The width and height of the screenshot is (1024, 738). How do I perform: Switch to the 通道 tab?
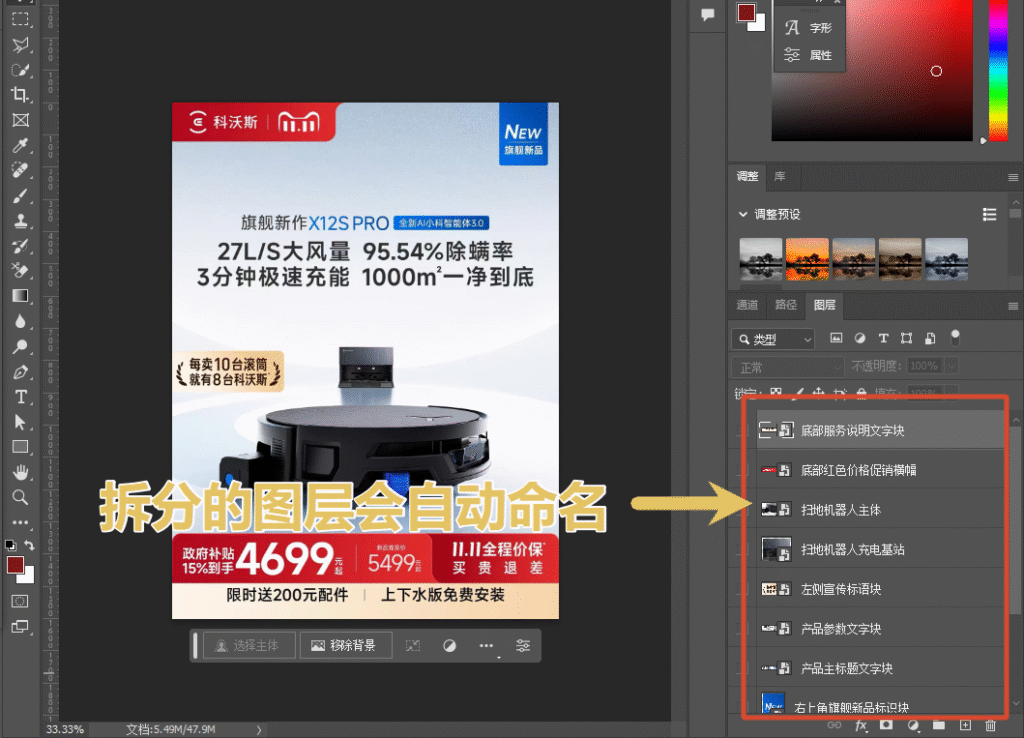click(747, 305)
